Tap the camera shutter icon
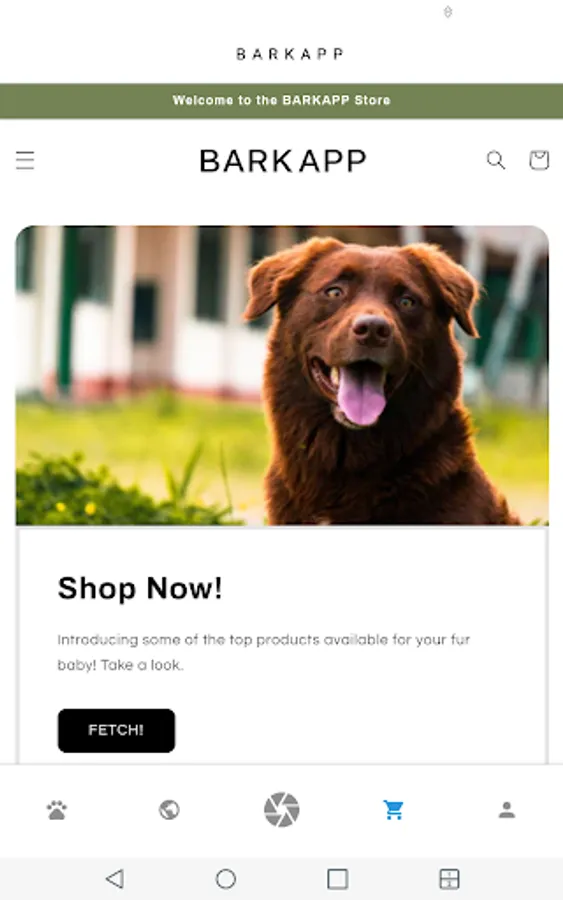The image size is (563, 900). coord(281,810)
